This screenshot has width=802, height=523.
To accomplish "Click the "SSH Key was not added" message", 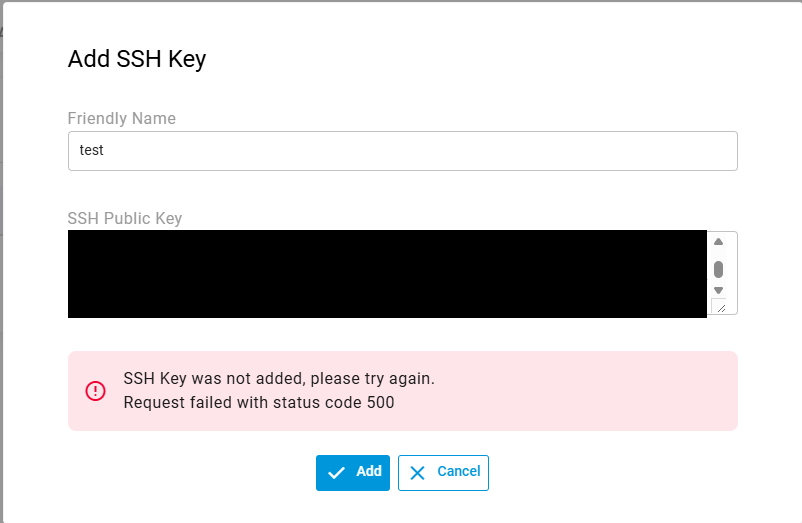I will (x=279, y=379).
